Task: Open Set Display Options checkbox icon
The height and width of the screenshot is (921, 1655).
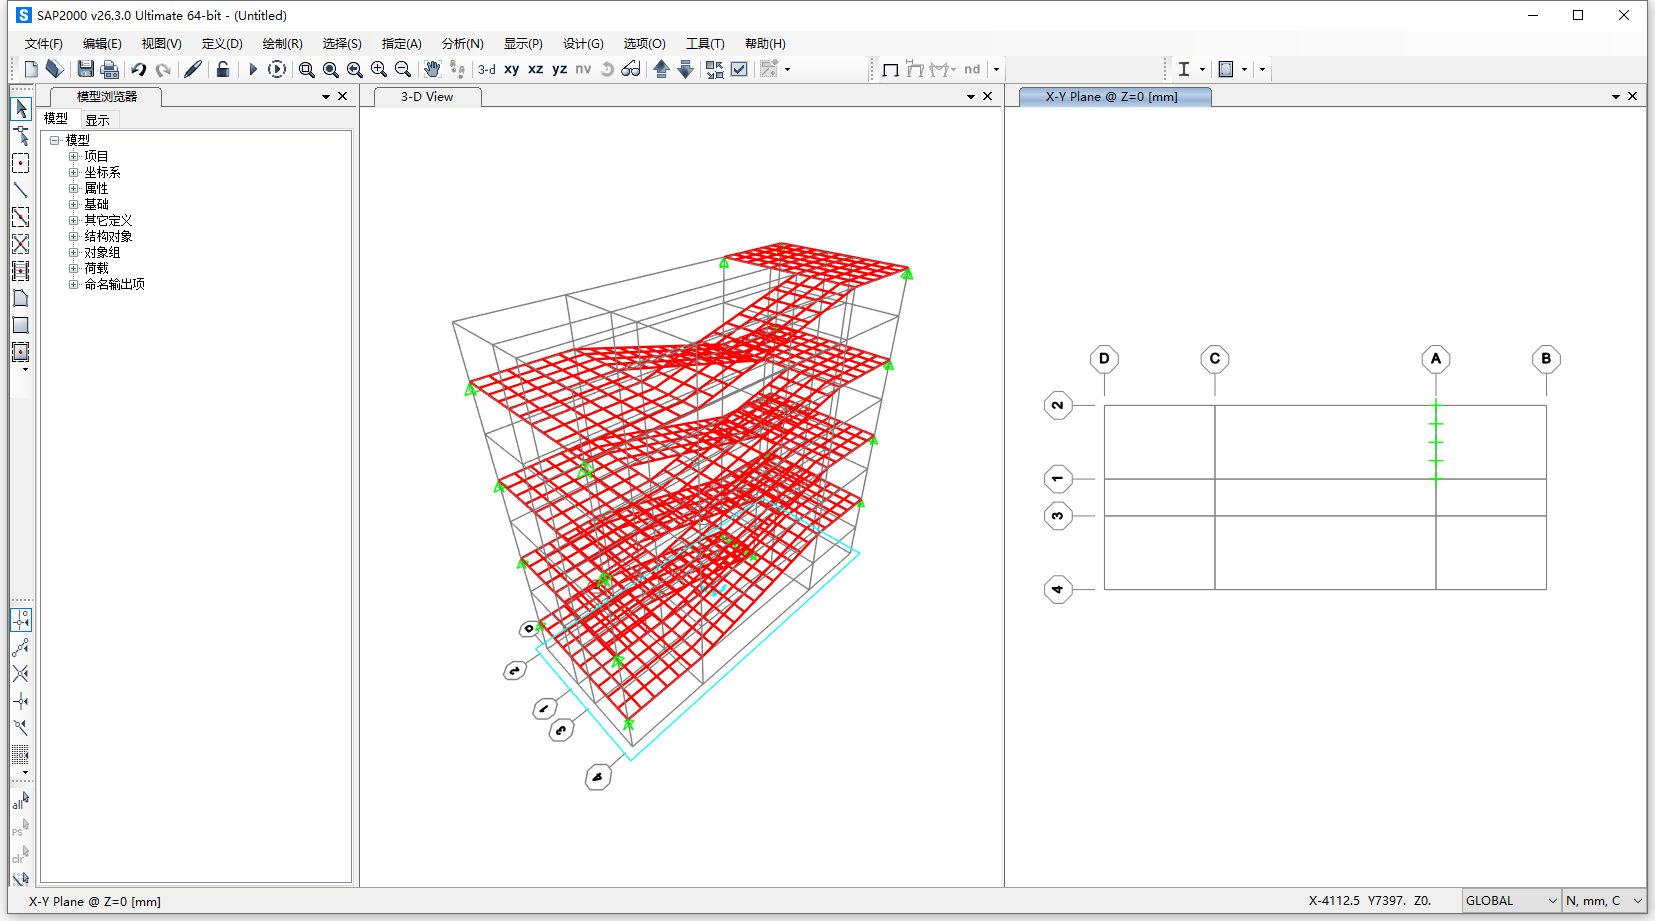Action: (x=739, y=69)
